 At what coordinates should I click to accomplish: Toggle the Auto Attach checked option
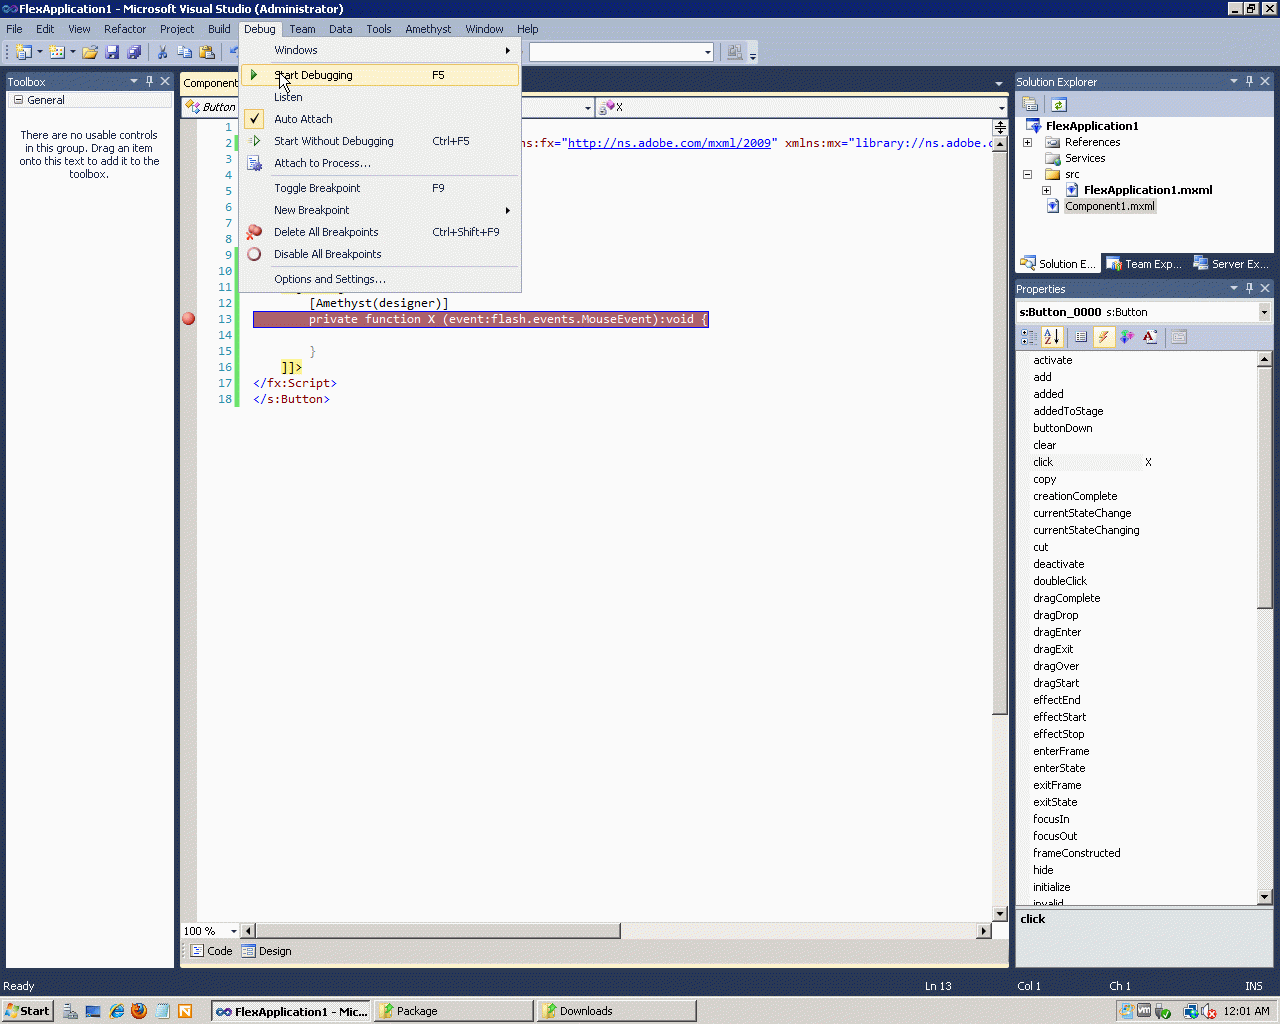pyautogui.click(x=381, y=119)
